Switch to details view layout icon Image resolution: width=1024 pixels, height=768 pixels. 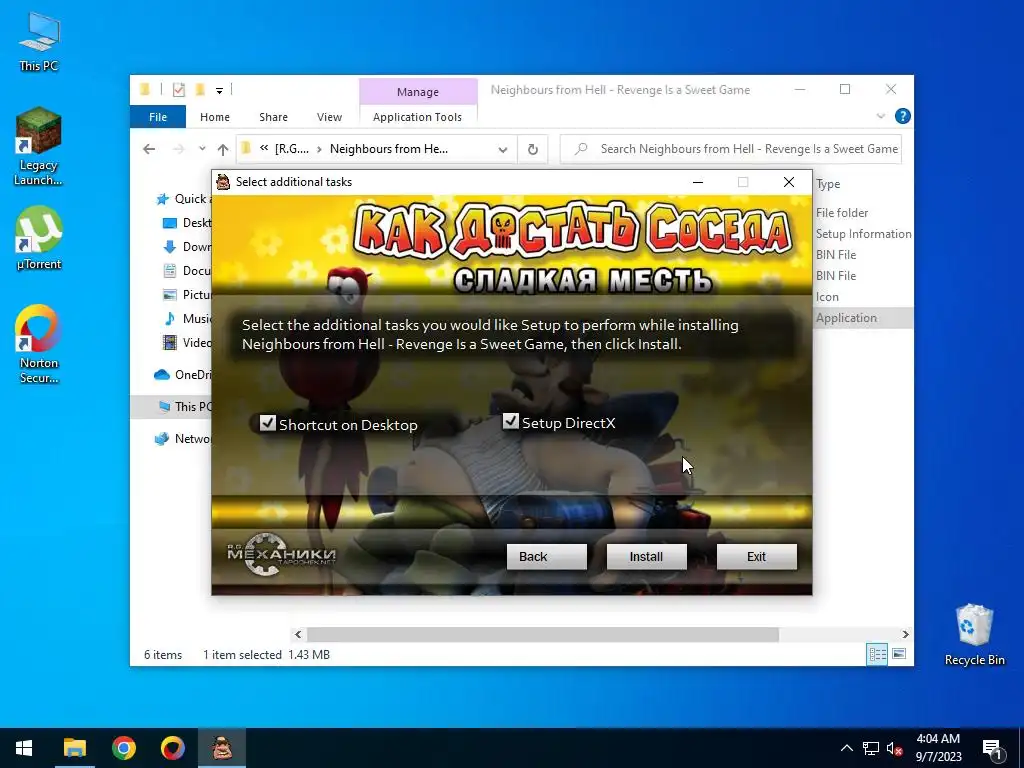877,654
